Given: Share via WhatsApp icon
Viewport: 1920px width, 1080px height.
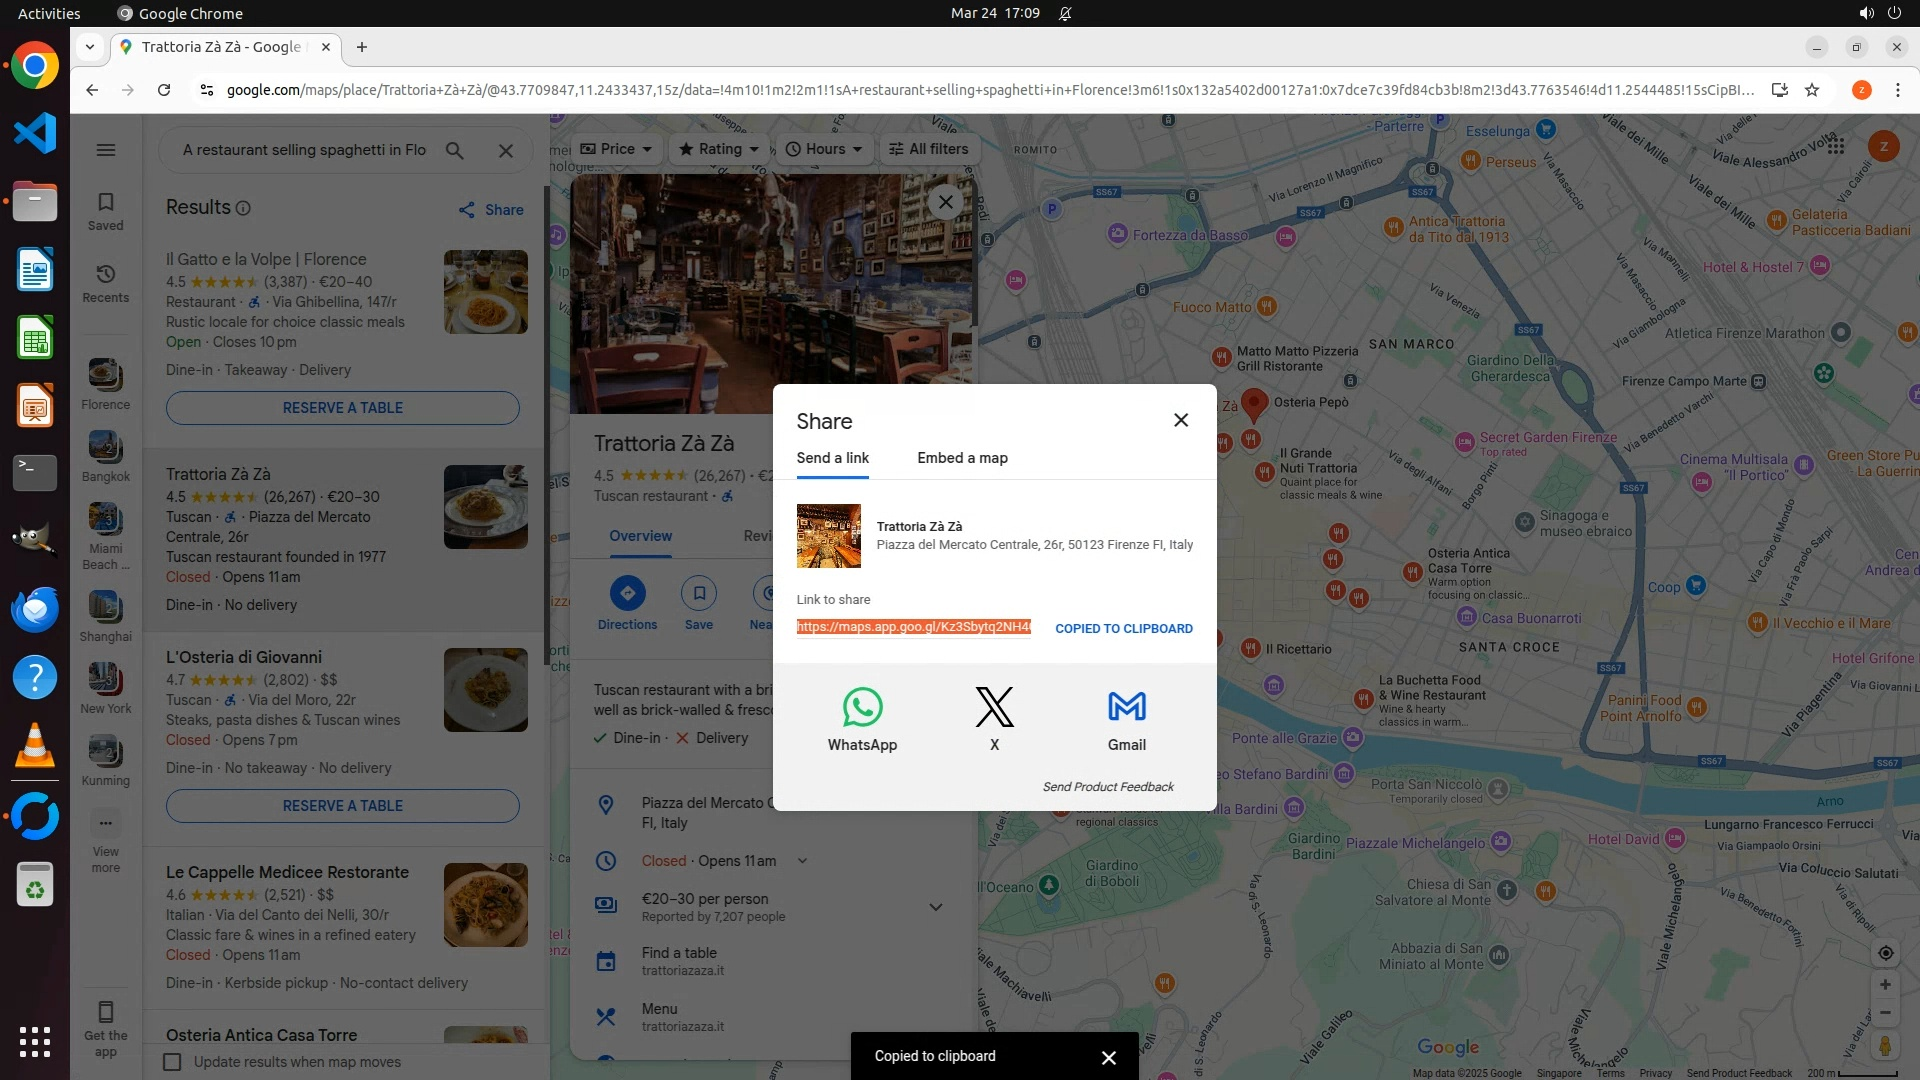Looking at the screenshot, I should (862, 708).
